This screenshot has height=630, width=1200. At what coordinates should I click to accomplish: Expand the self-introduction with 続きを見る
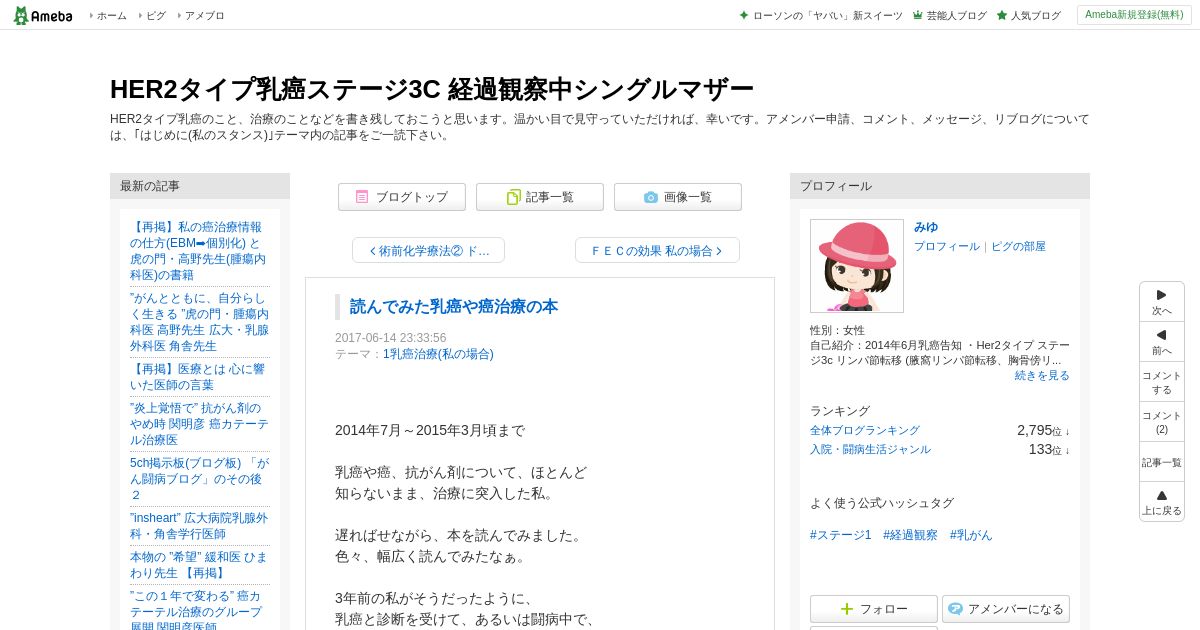[1042, 375]
